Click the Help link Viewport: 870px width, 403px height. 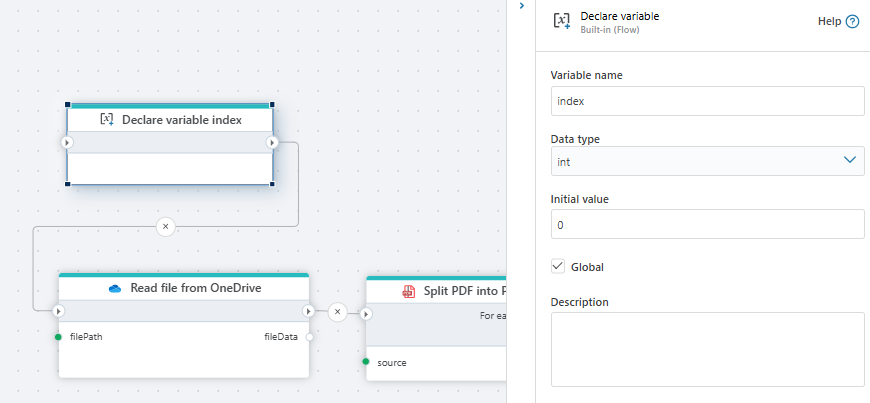pyautogui.click(x=828, y=22)
